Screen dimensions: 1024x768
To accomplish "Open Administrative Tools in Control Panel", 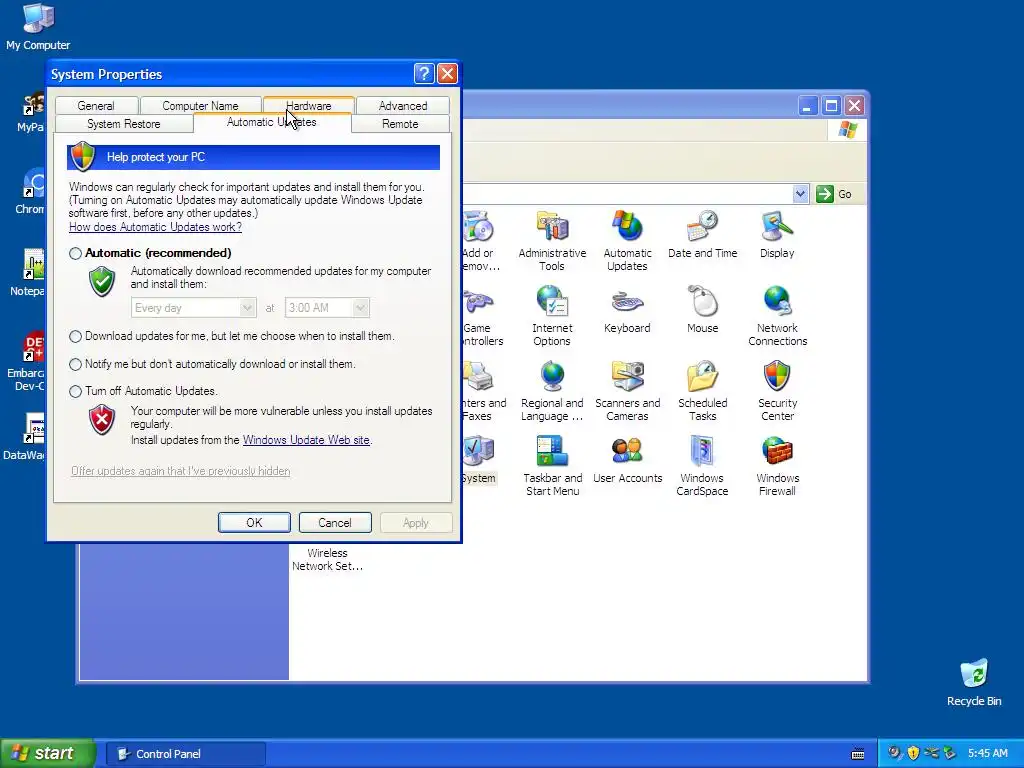I will pos(552,240).
